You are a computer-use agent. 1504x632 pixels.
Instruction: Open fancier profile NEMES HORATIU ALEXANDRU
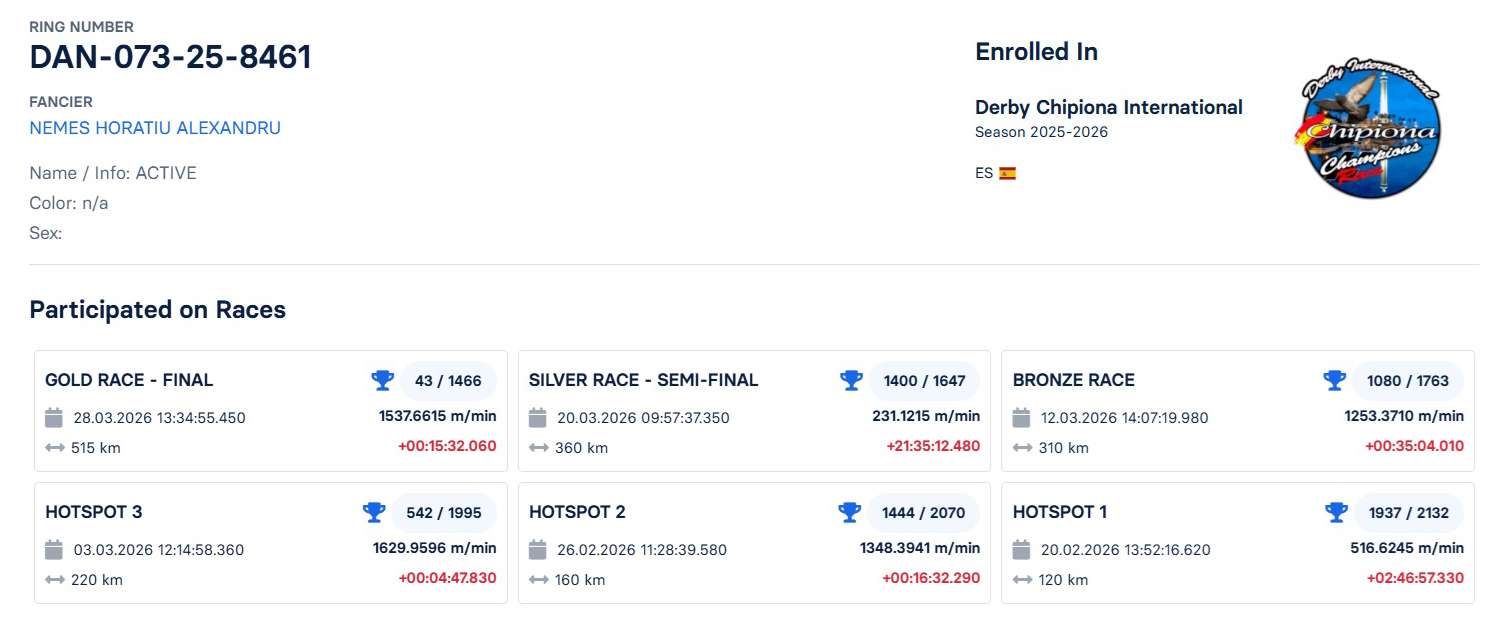click(155, 128)
